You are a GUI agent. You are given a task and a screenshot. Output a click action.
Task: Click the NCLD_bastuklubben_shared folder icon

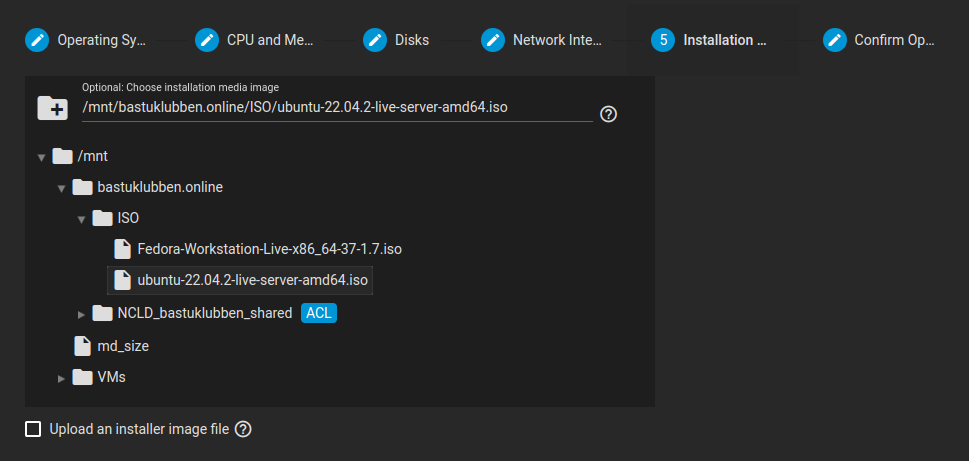tap(102, 313)
